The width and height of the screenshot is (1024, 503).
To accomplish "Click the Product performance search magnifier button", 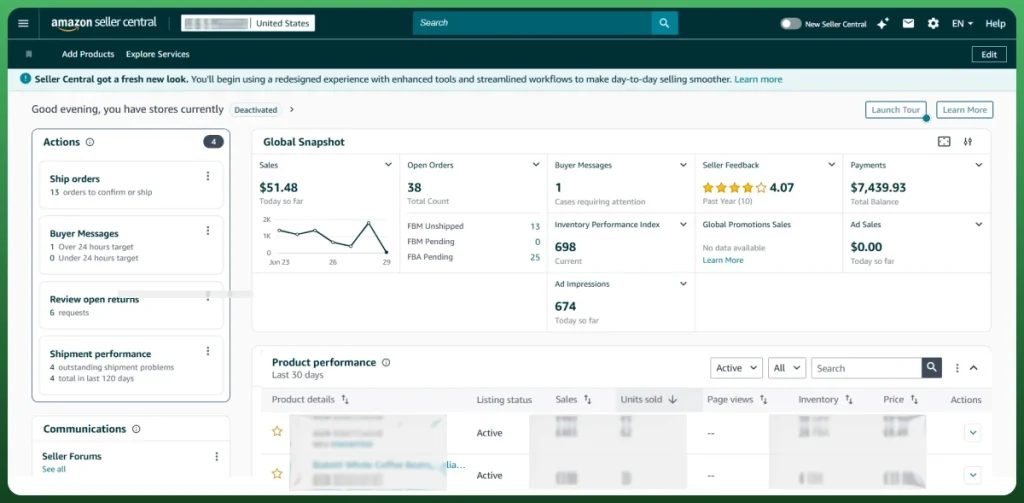I will coord(932,368).
